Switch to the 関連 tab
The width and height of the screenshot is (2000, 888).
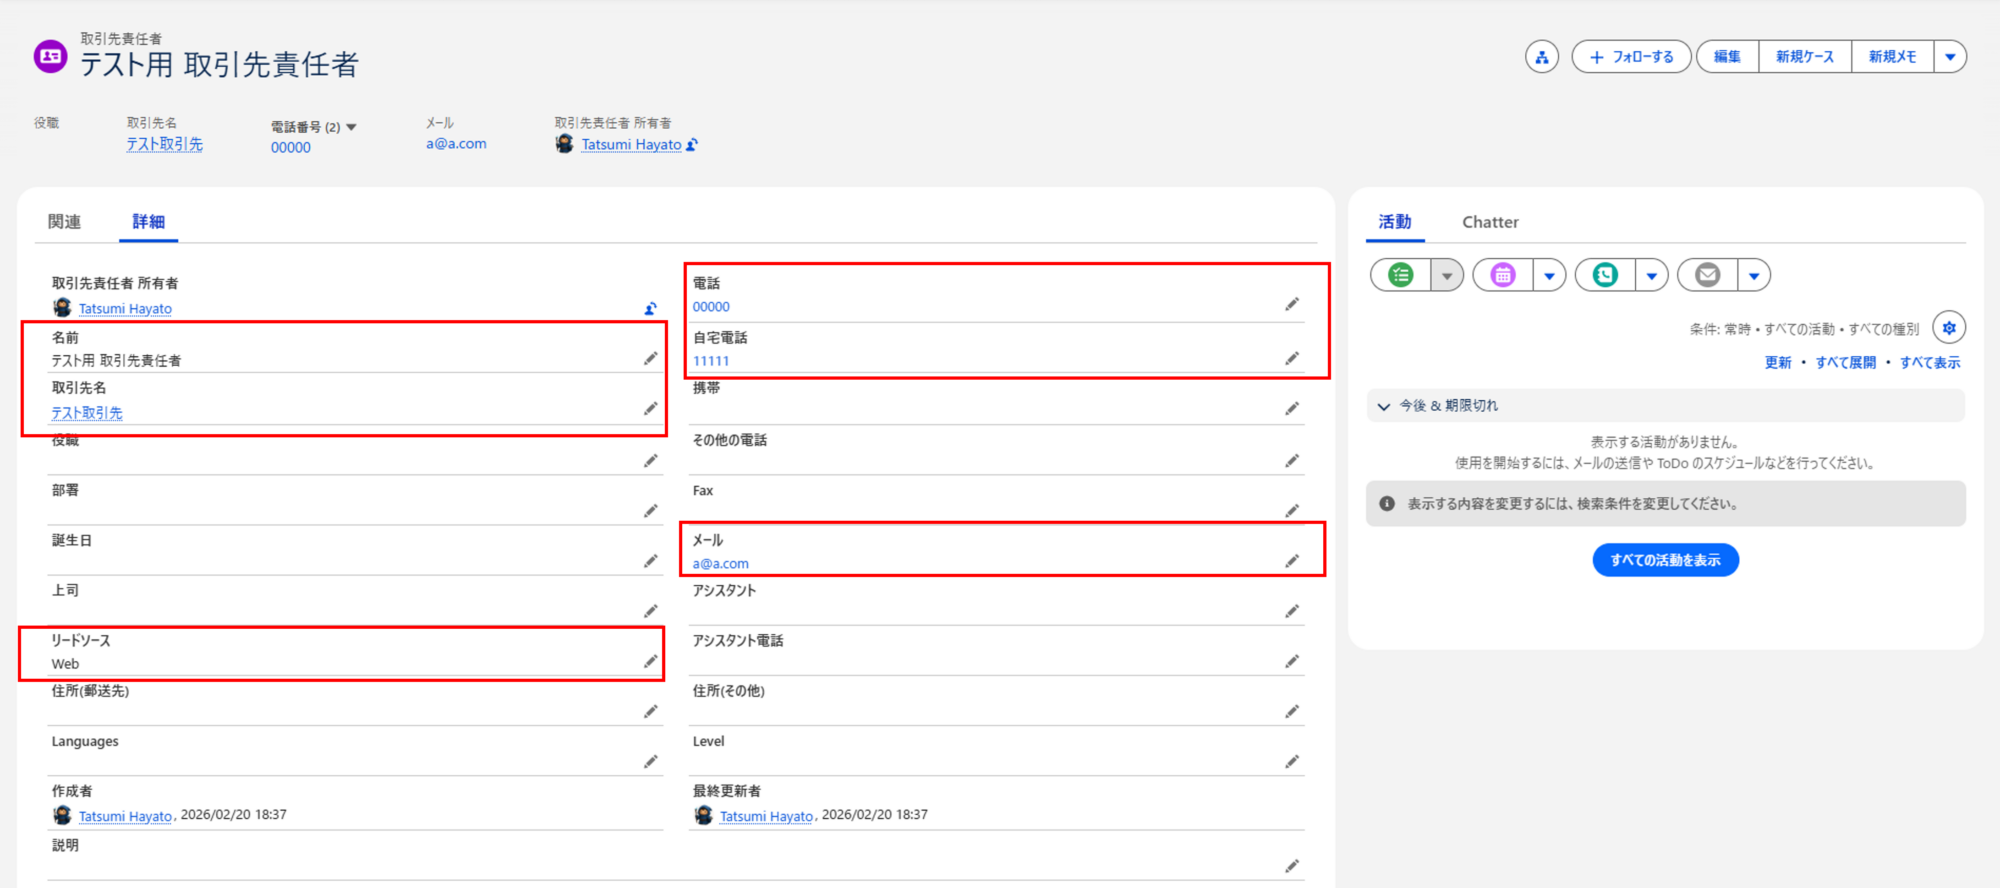tap(64, 222)
